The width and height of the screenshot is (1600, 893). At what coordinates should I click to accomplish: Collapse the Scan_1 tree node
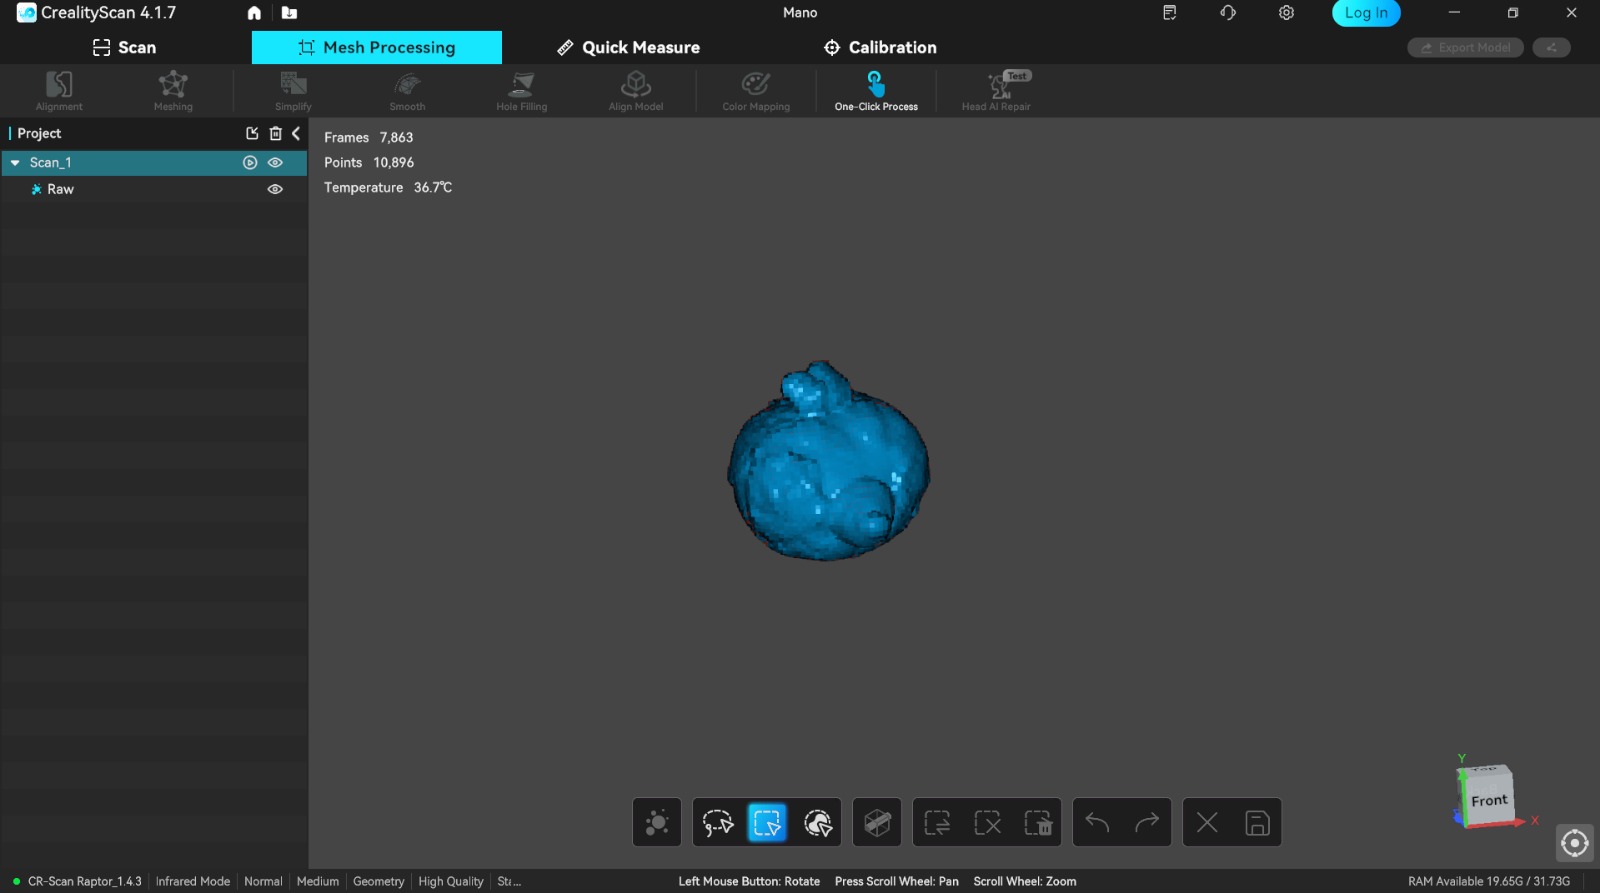15,162
